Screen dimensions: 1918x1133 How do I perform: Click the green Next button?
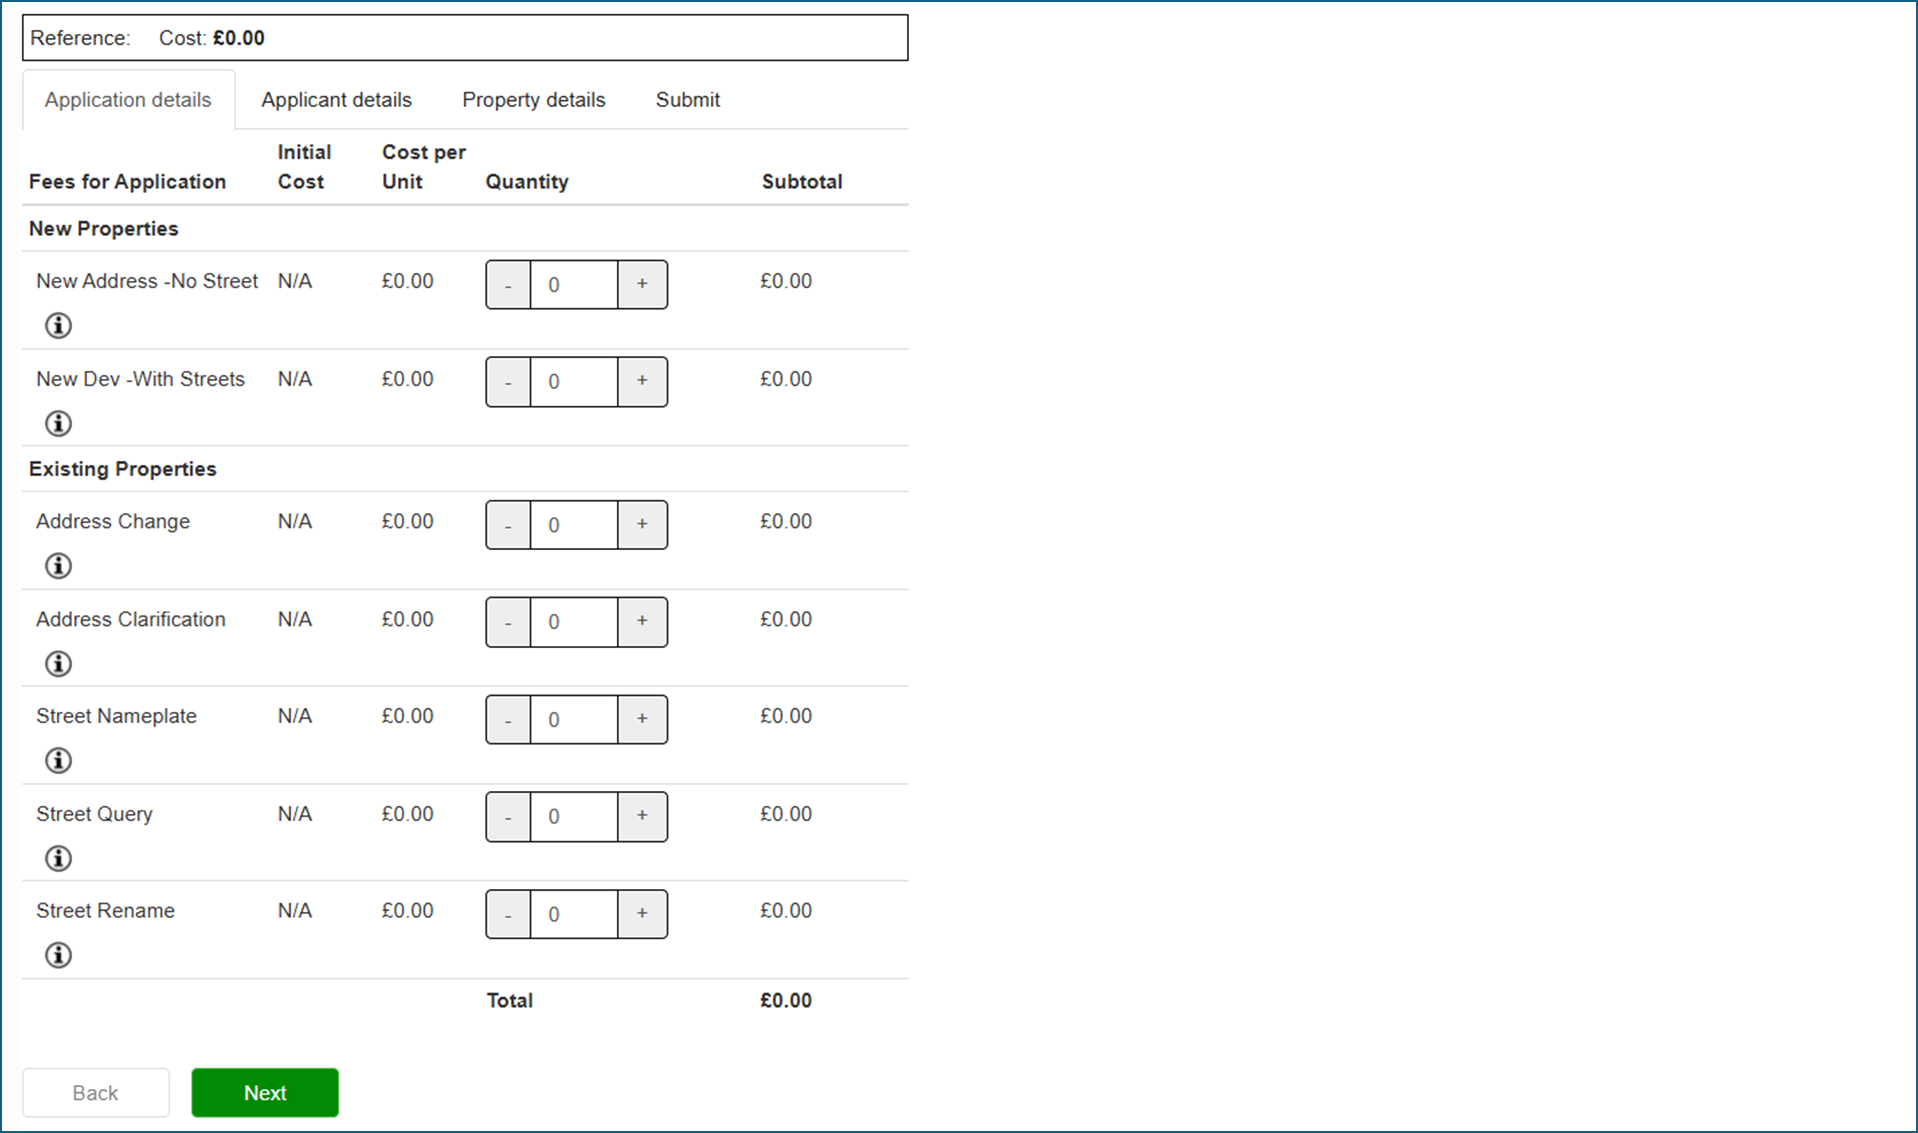(265, 1093)
